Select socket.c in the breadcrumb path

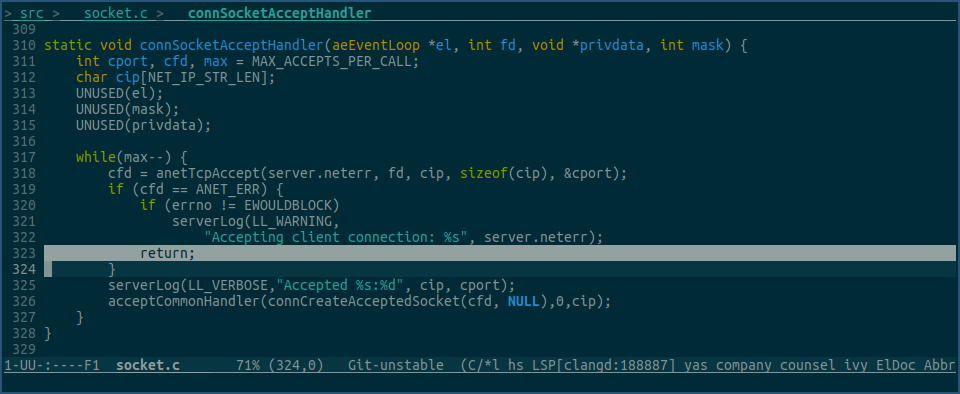pyautogui.click(x=116, y=13)
